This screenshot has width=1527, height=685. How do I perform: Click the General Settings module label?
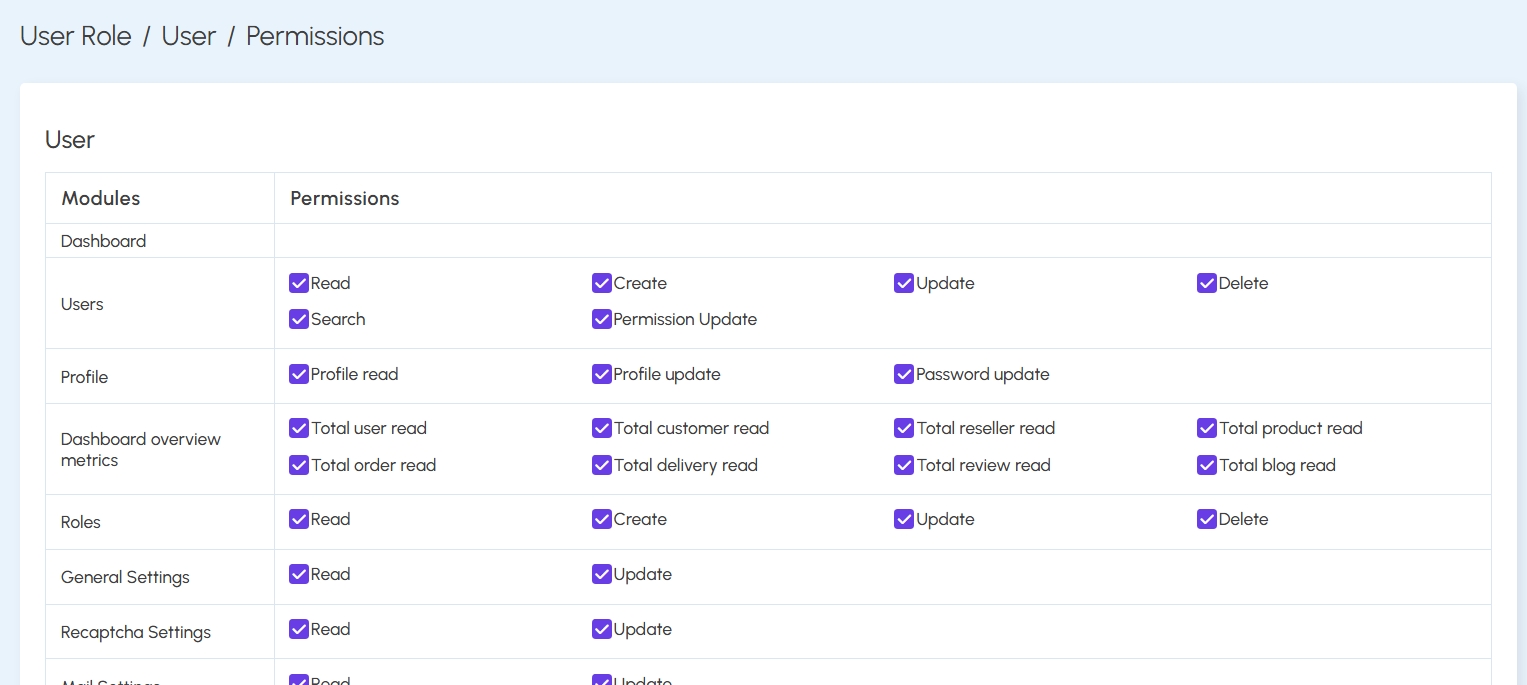tap(125, 577)
